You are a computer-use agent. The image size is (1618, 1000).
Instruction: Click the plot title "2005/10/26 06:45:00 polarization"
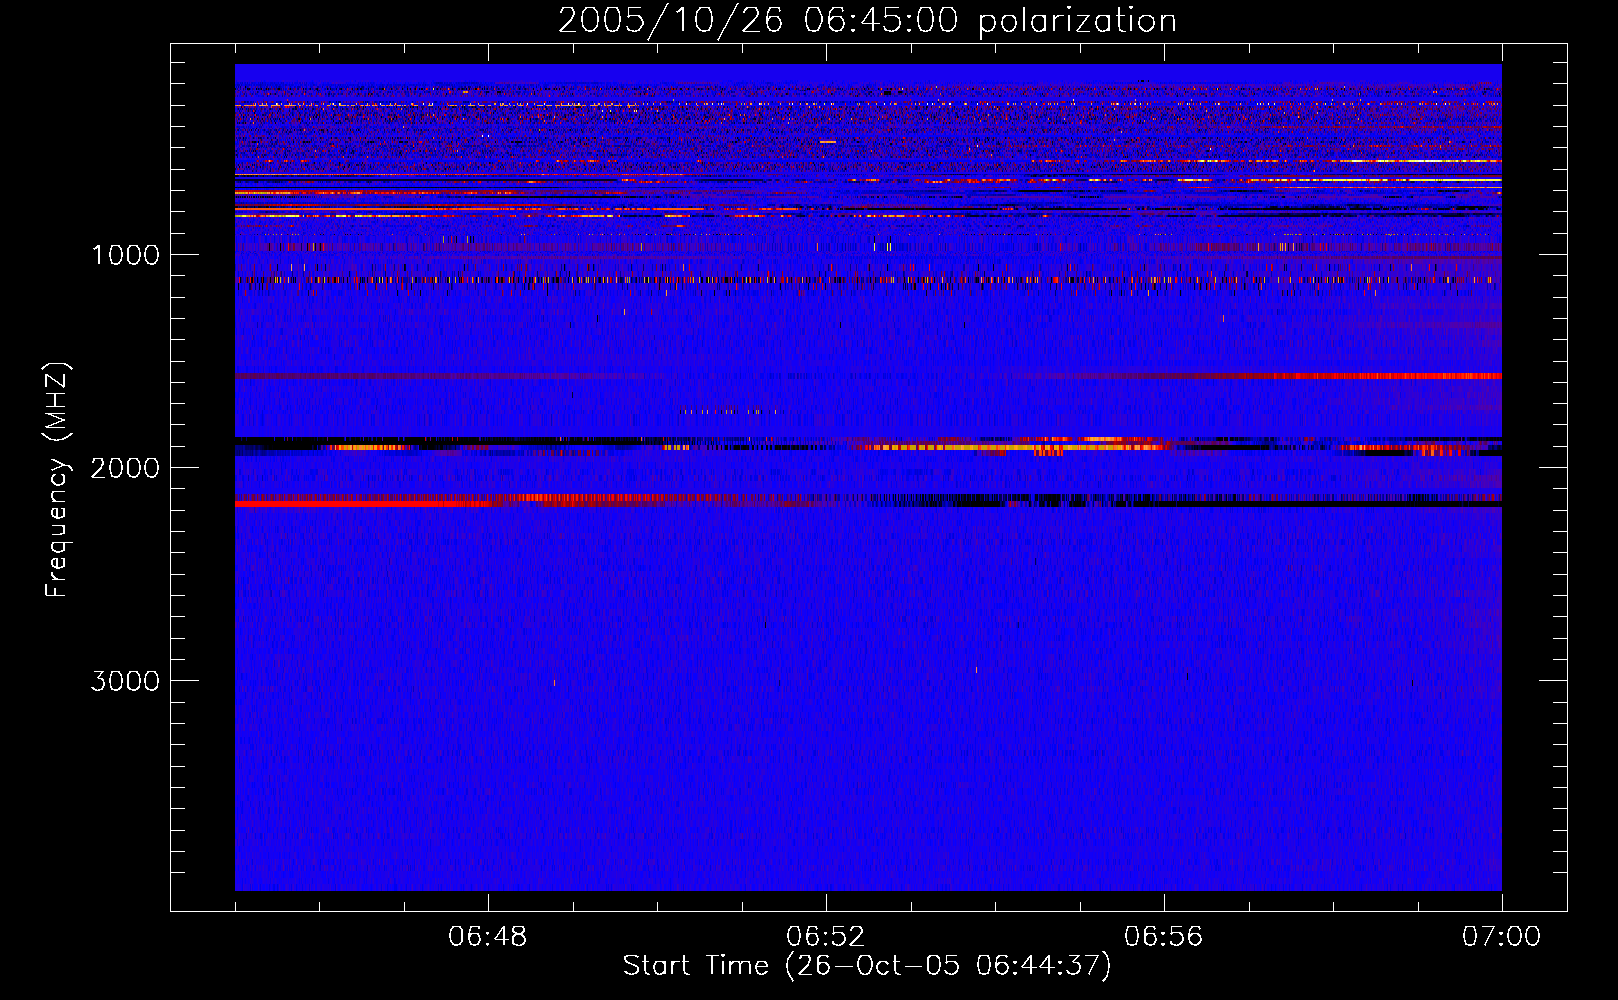coord(867,20)
